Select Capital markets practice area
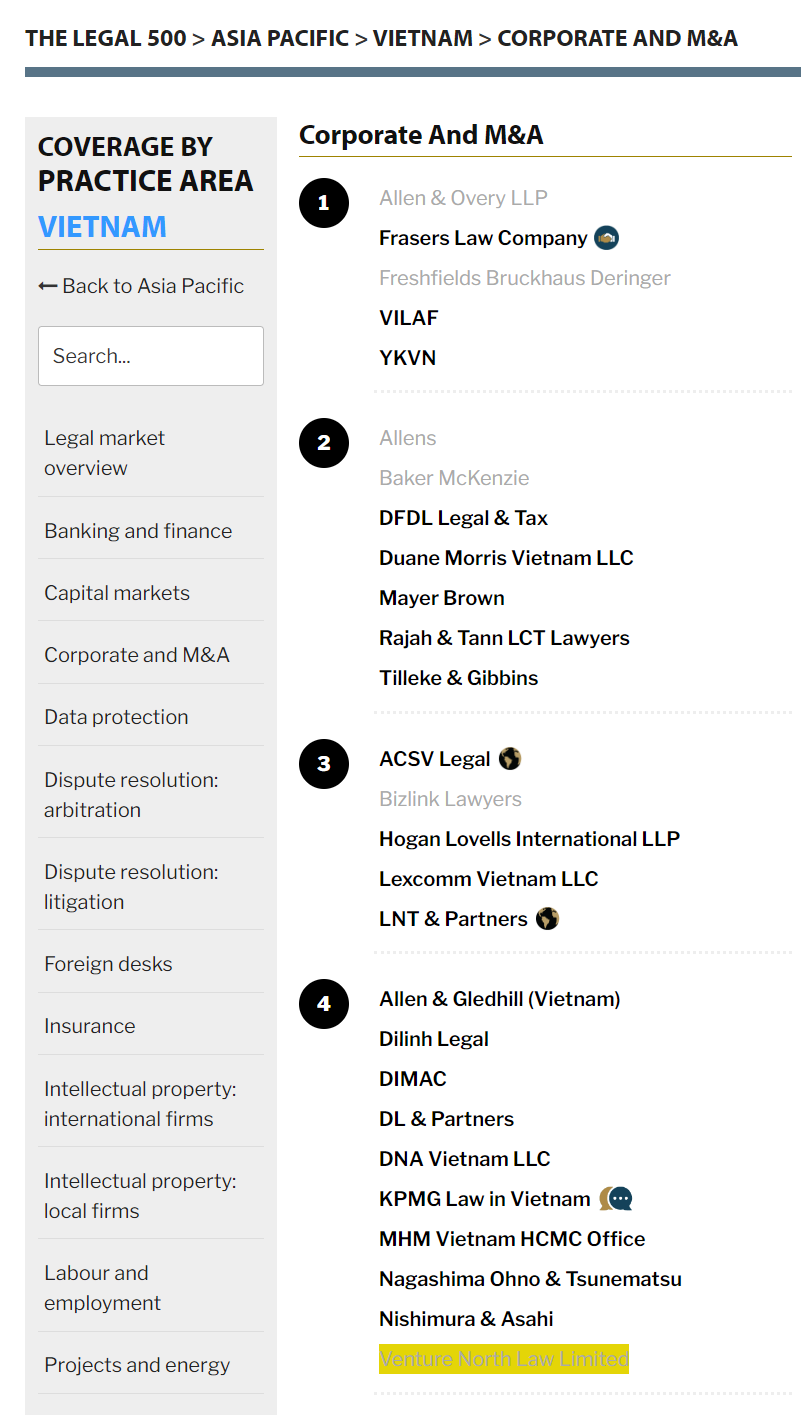The width and height of the screenshot is (801, 1415). point(117,593)
